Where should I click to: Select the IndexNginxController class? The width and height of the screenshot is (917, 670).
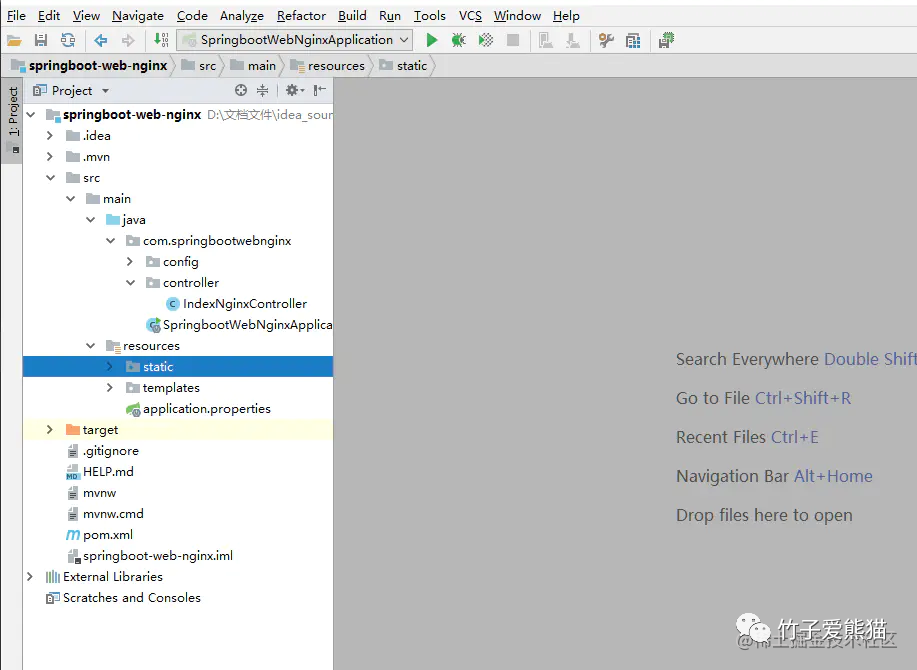click(x=236, y=304)
